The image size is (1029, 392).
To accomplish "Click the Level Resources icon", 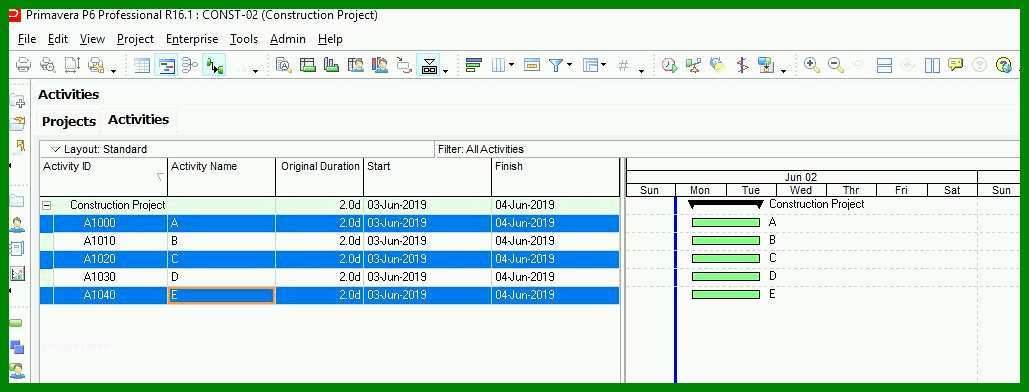I will coord(694,65).
